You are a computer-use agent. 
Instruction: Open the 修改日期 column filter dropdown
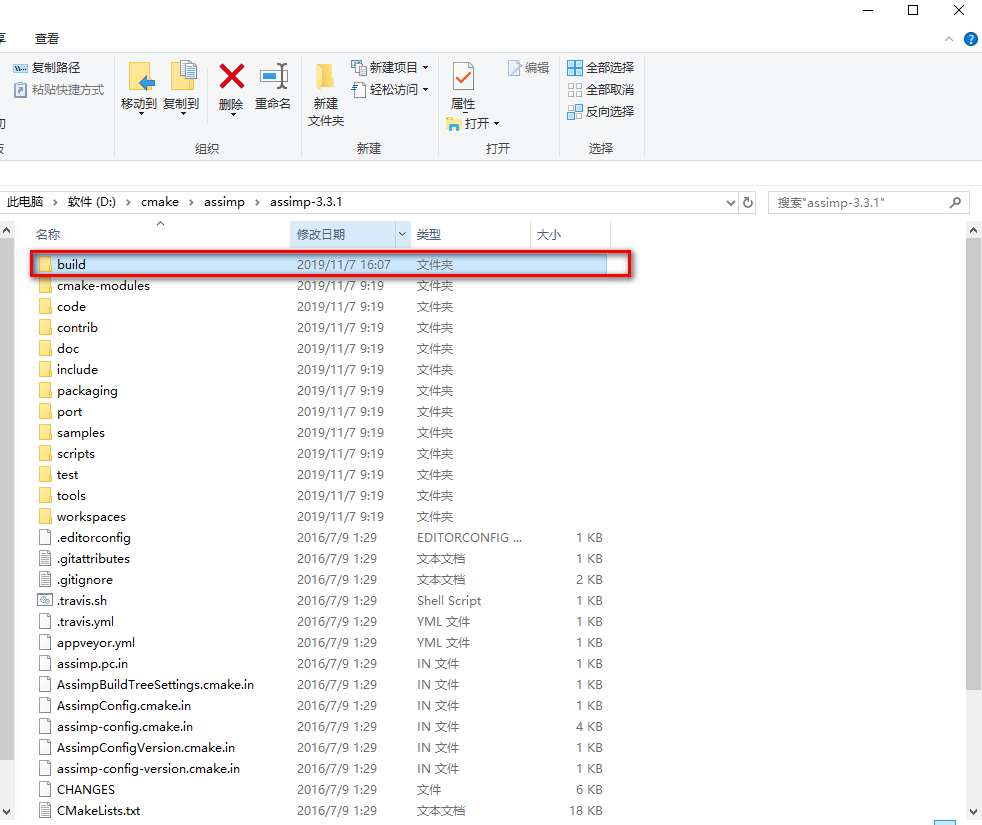point(402,234)
